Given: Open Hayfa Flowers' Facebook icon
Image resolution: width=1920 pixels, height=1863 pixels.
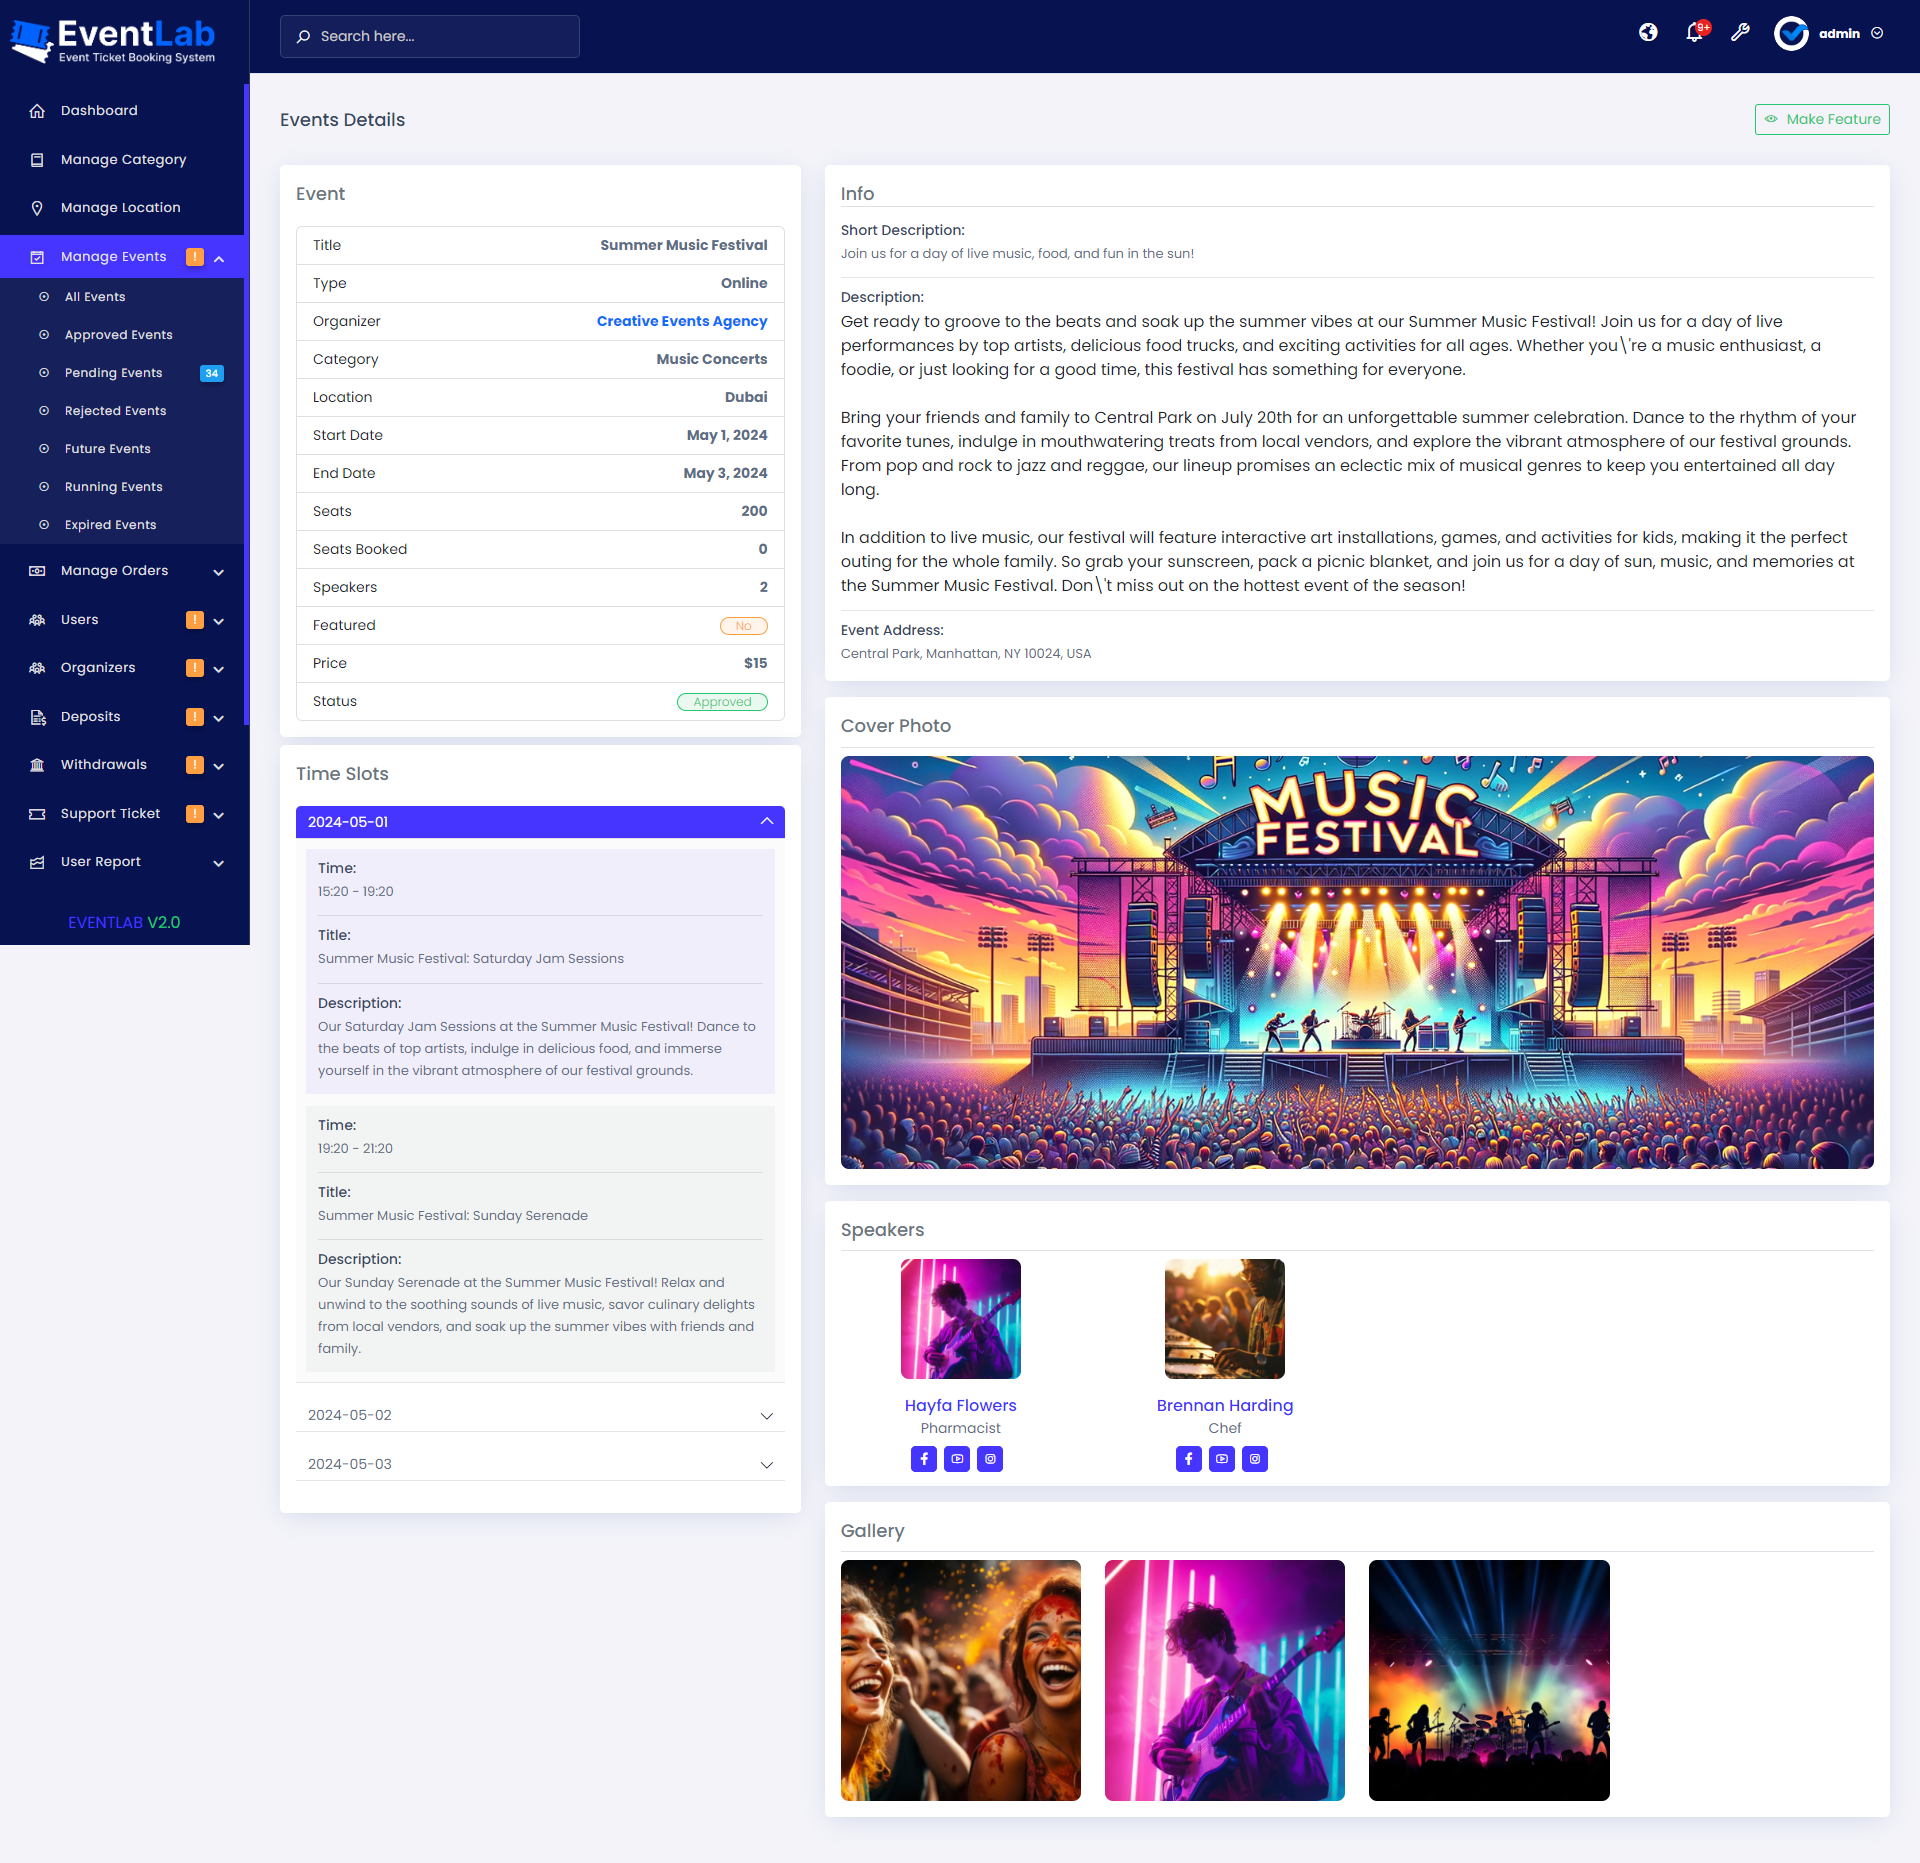Looking at the screenshot, I should click(x=923, y=1459).
